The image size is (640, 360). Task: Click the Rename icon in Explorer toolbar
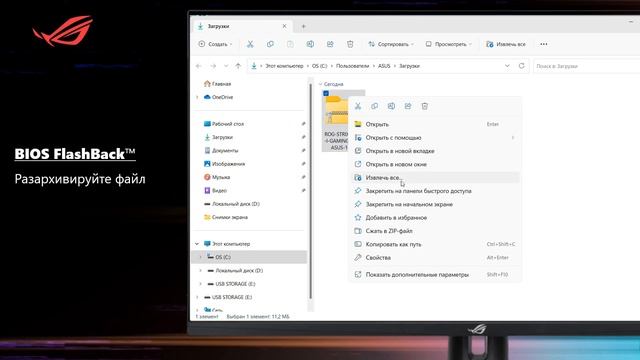[310, 44]
